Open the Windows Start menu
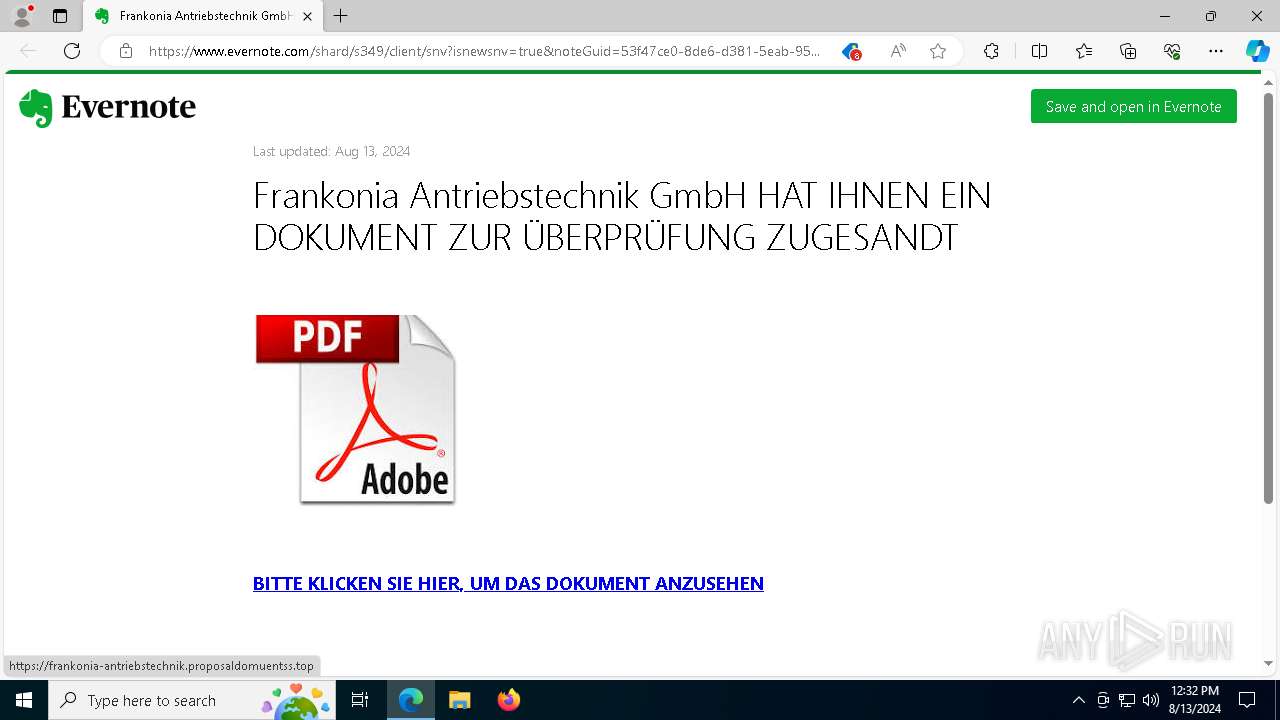Viewport: 1280px width, 720px height. coord(24,700)
